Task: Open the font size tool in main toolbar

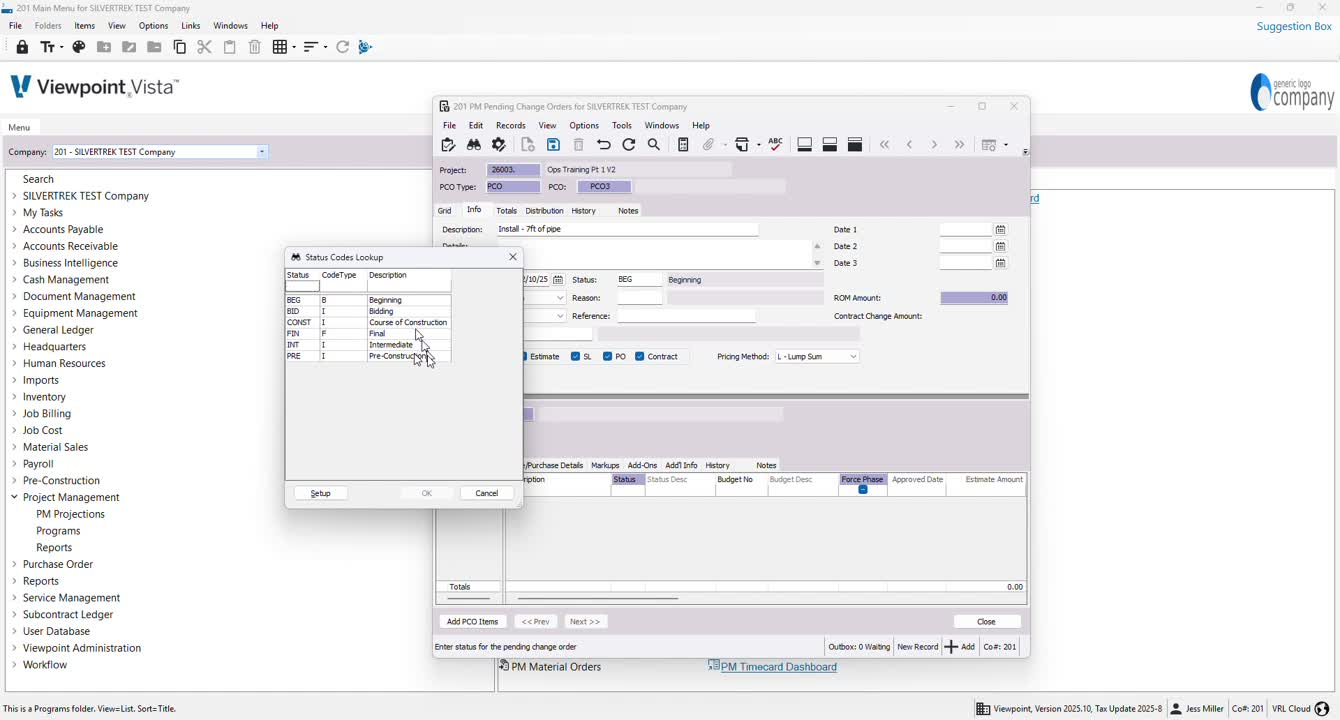Action: 50,47
